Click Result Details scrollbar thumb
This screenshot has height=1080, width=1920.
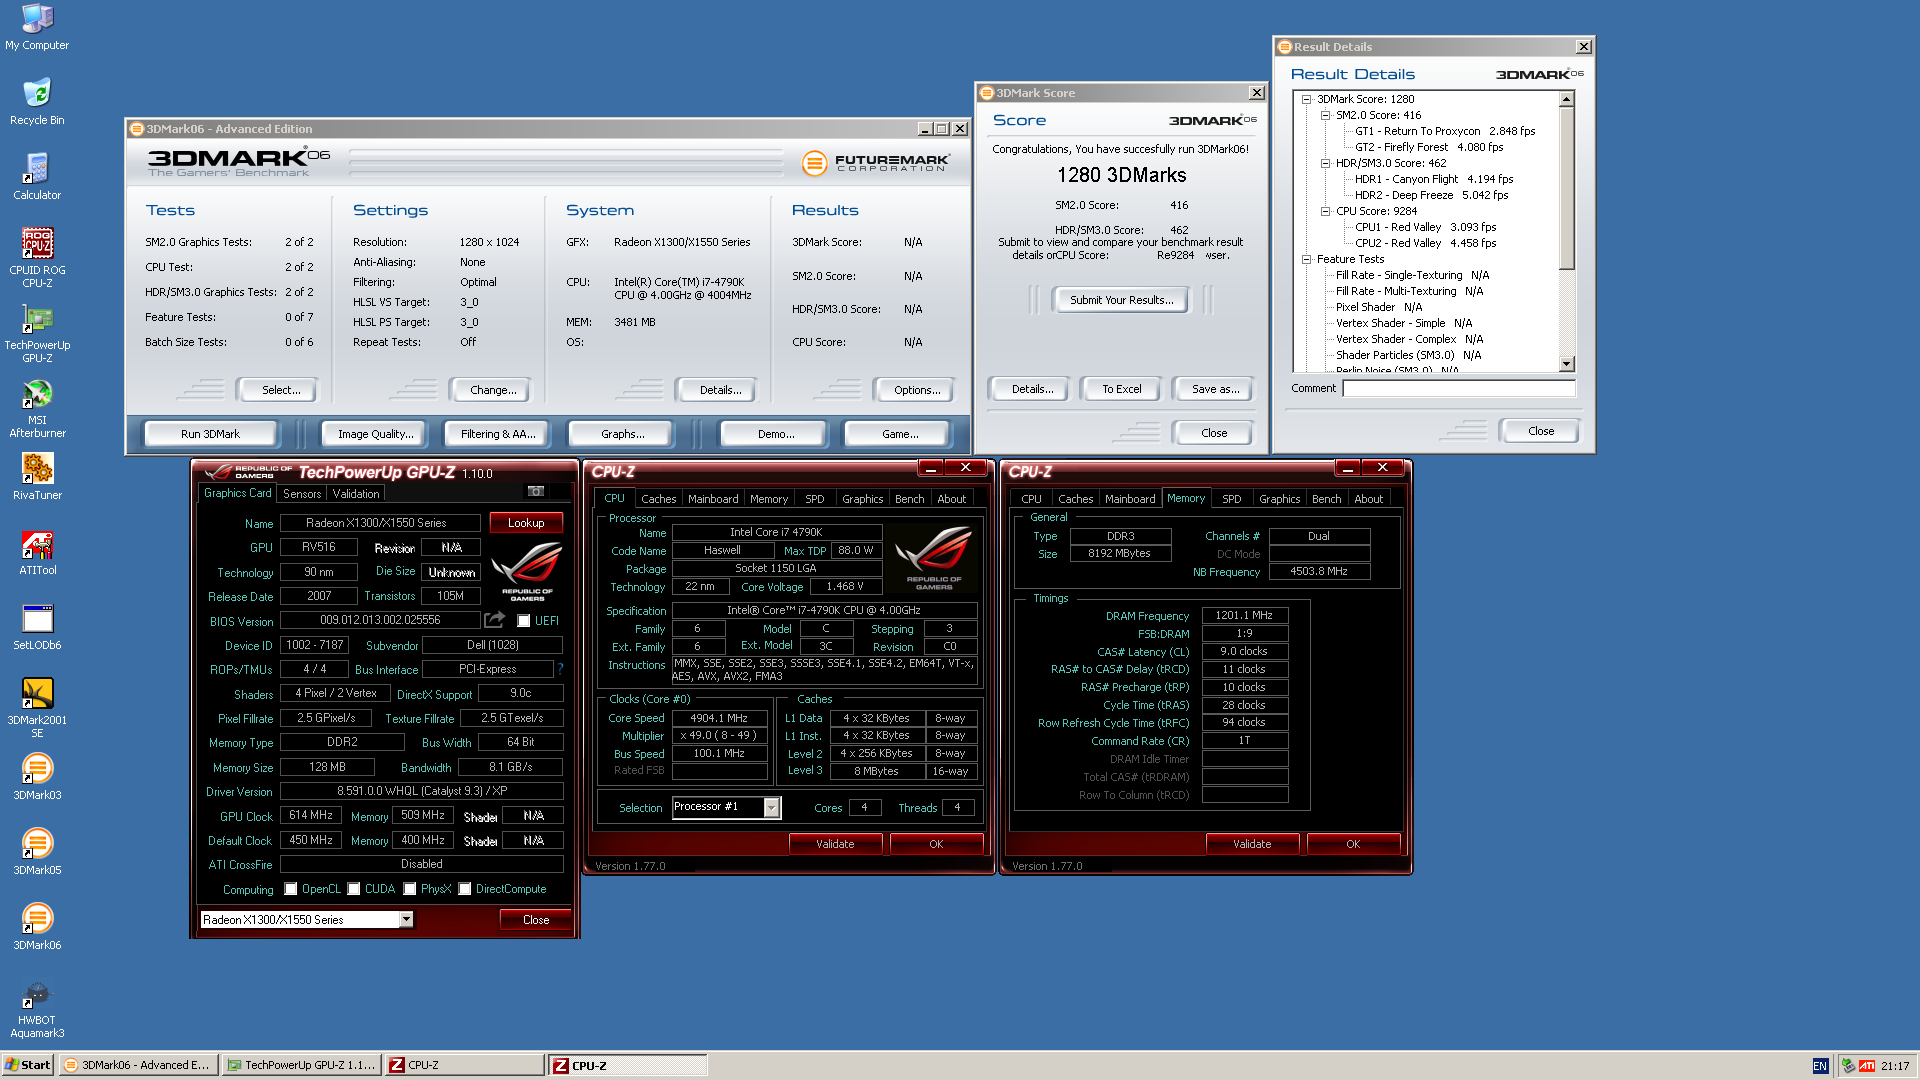click(1567, 188)
